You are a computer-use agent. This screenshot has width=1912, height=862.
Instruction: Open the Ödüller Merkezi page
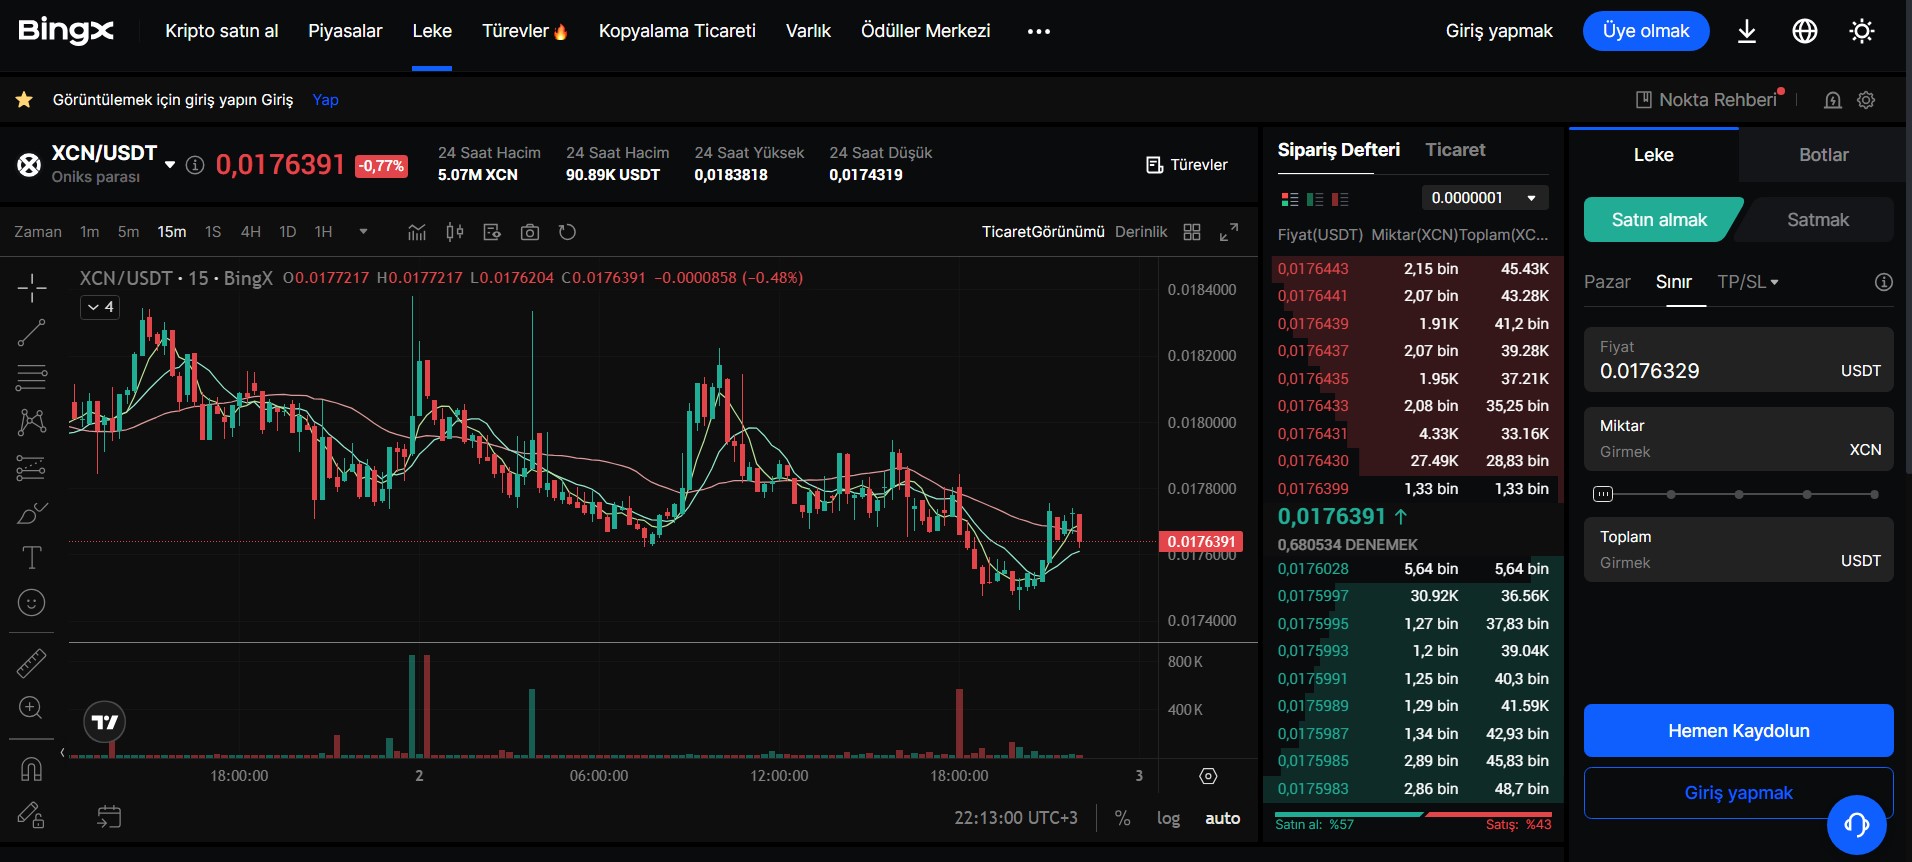[x=926, y=31]
